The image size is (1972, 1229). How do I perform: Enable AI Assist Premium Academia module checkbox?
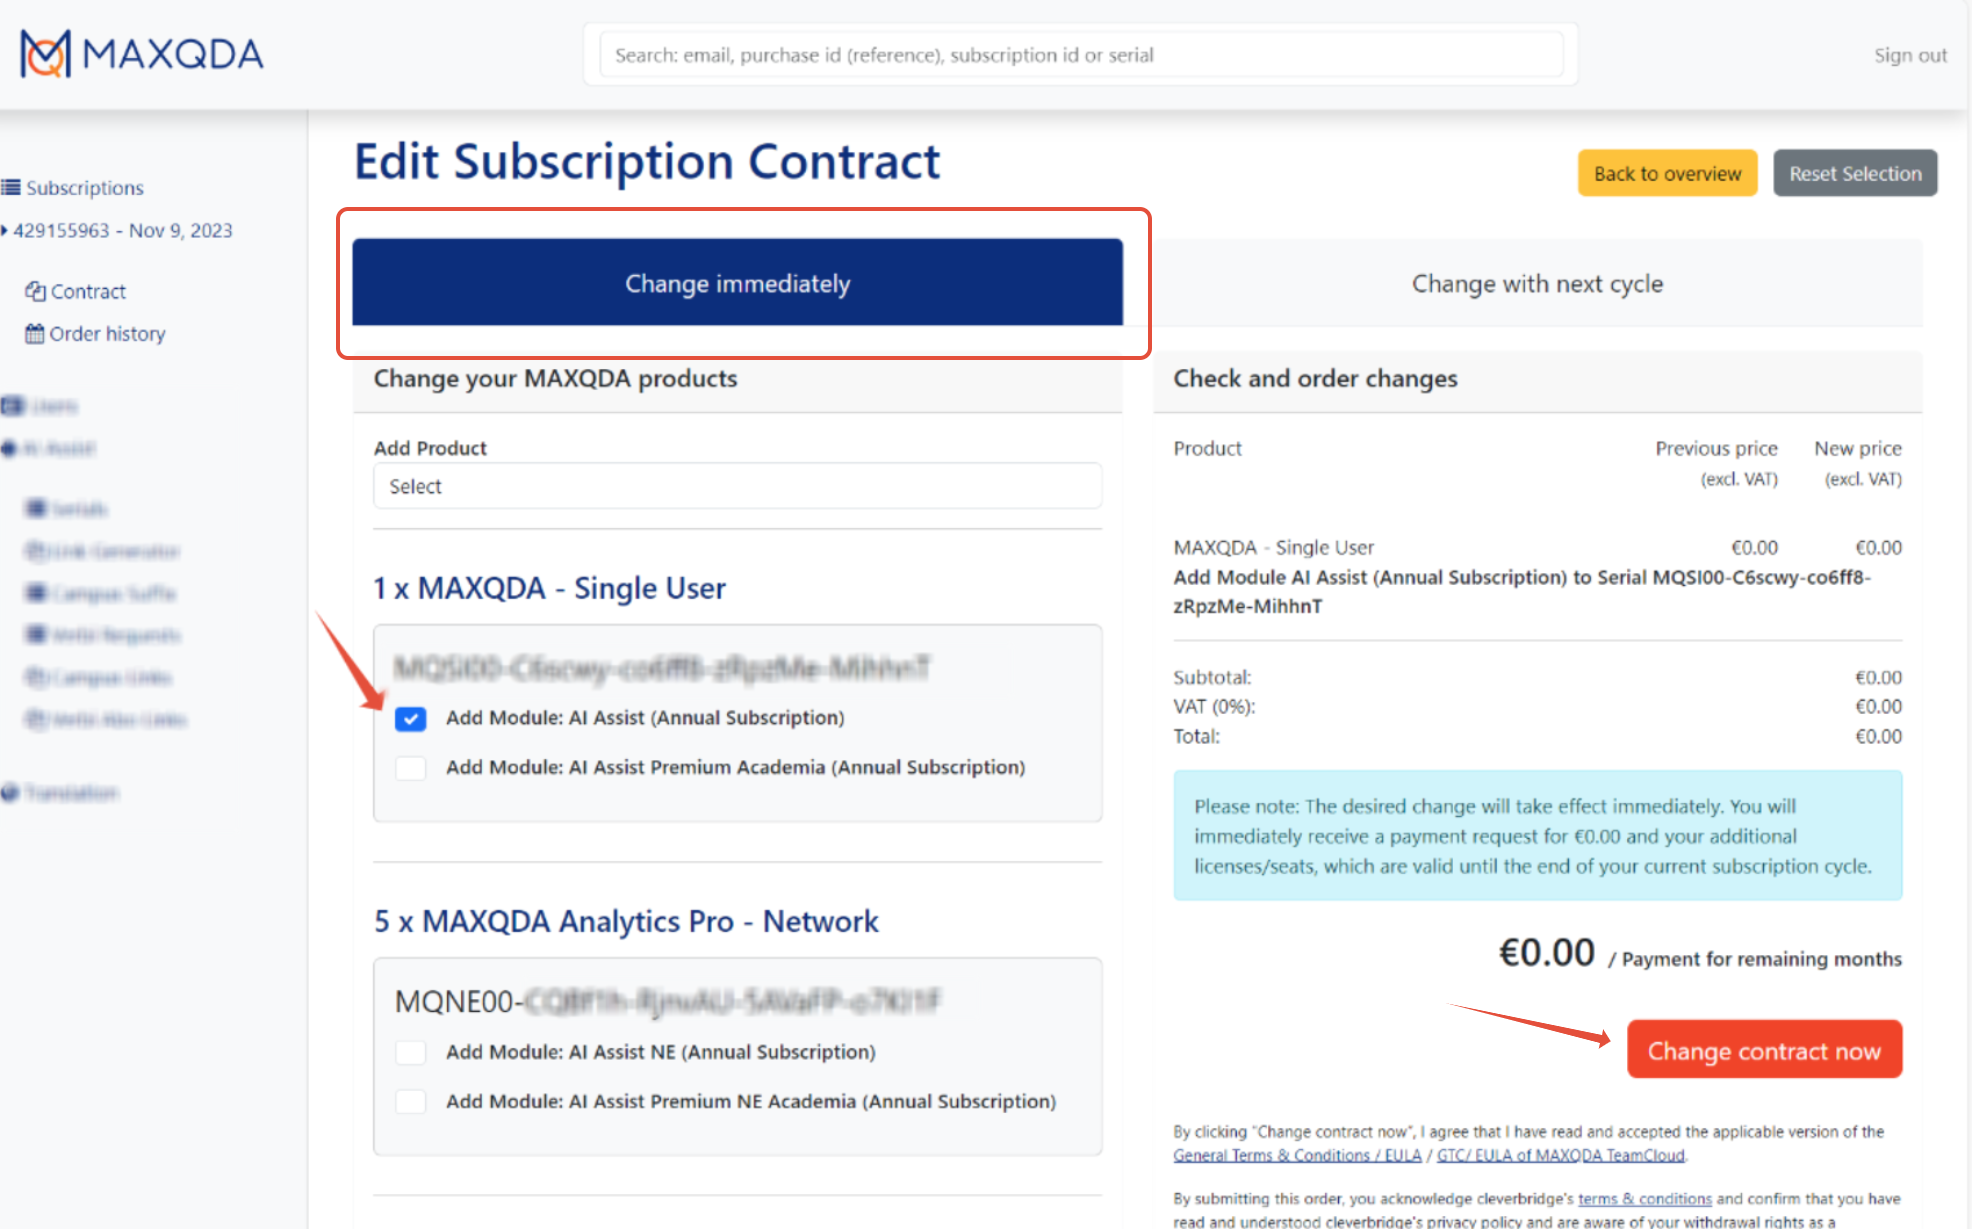pyautogui.click(x=410, y=768)
